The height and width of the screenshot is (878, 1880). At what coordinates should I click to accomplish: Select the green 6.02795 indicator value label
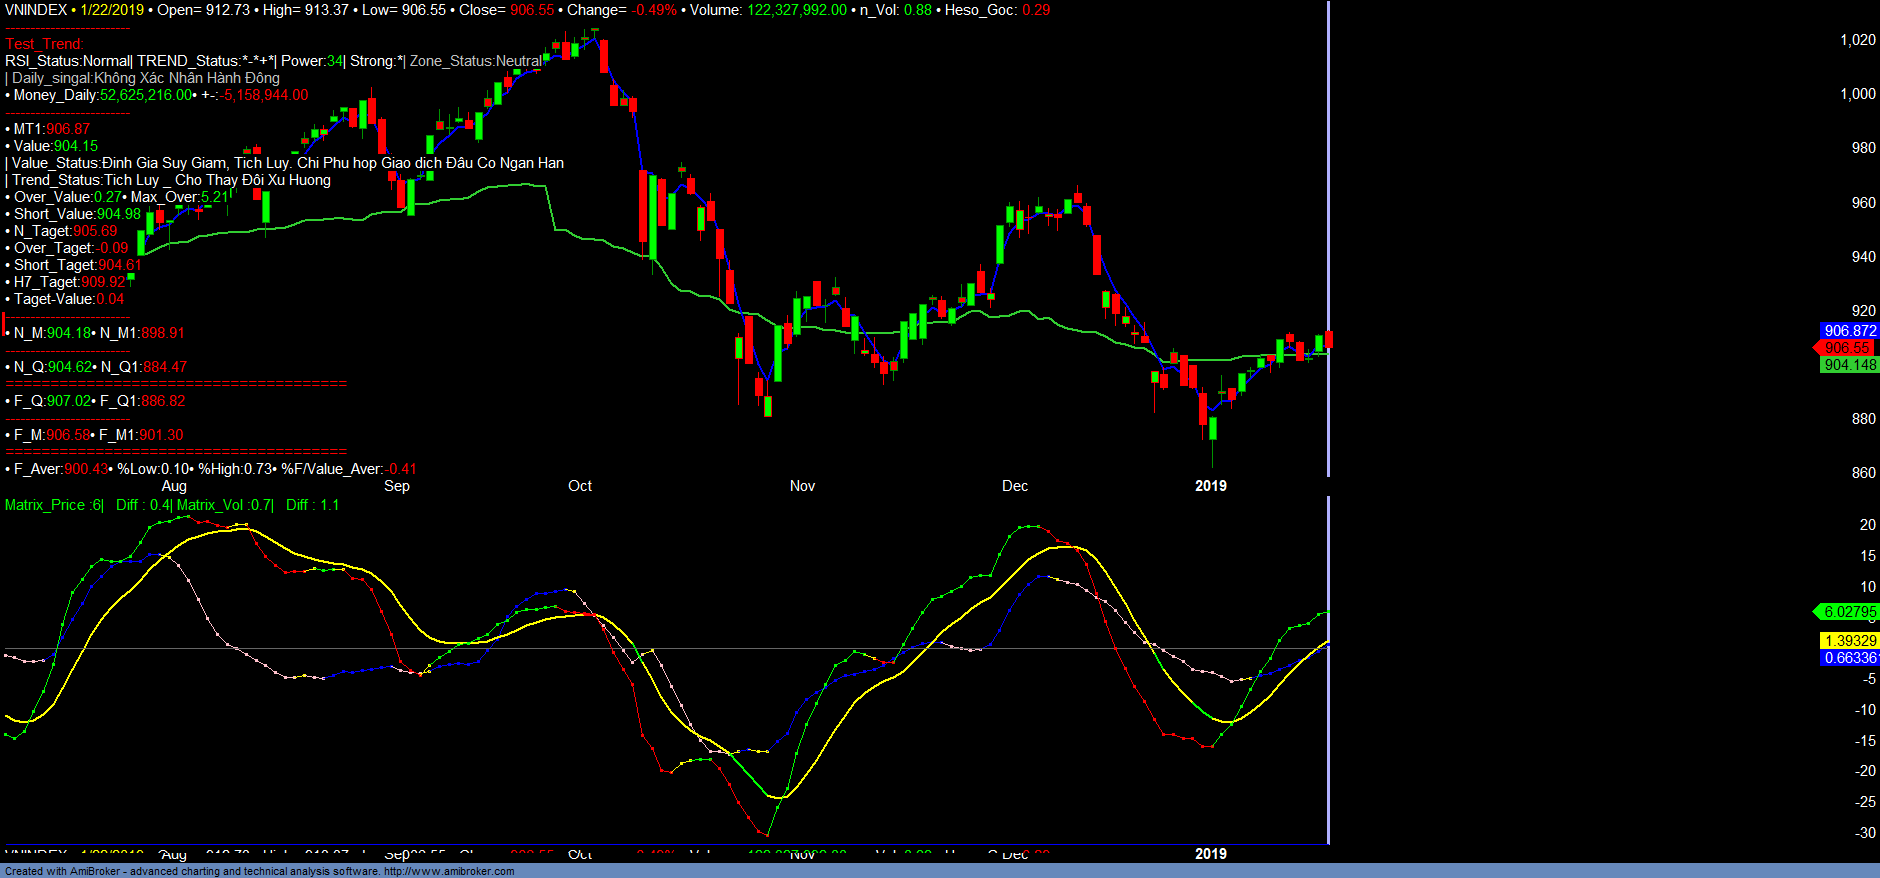click(1849, 612)
